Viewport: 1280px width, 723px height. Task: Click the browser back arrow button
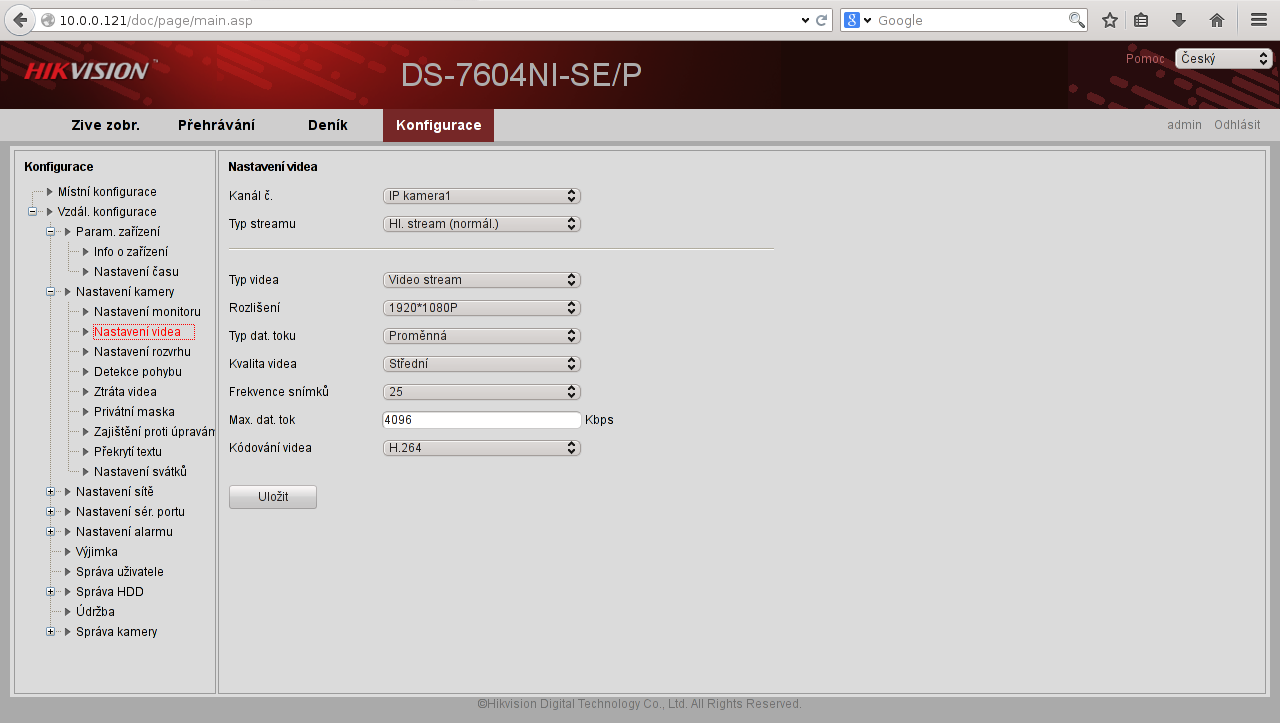click(20, 20)
